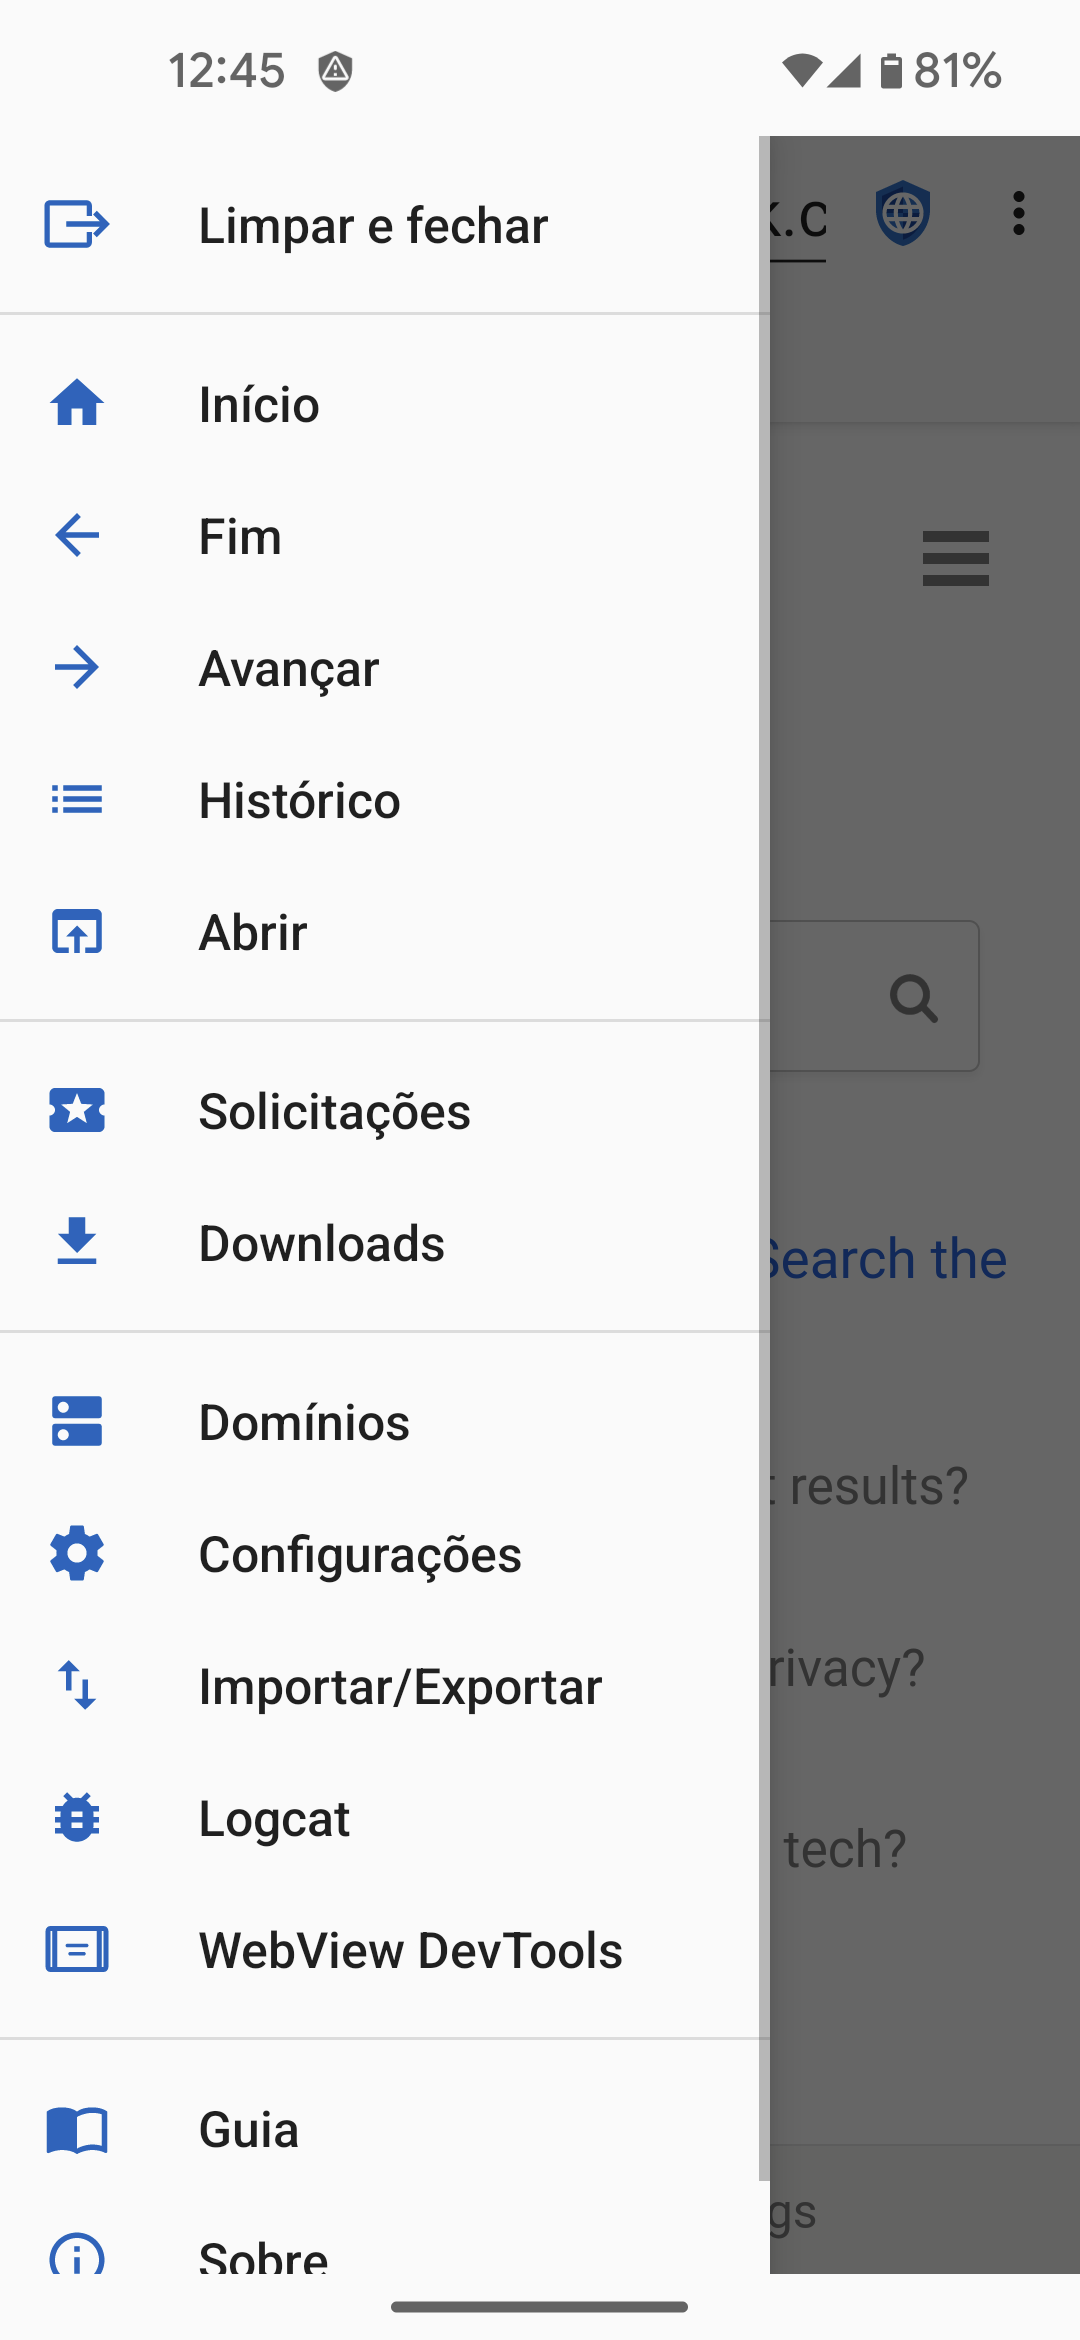
Task: Choose Importar/Exportar from the drawer
Action: click(x=400, y=1686)
